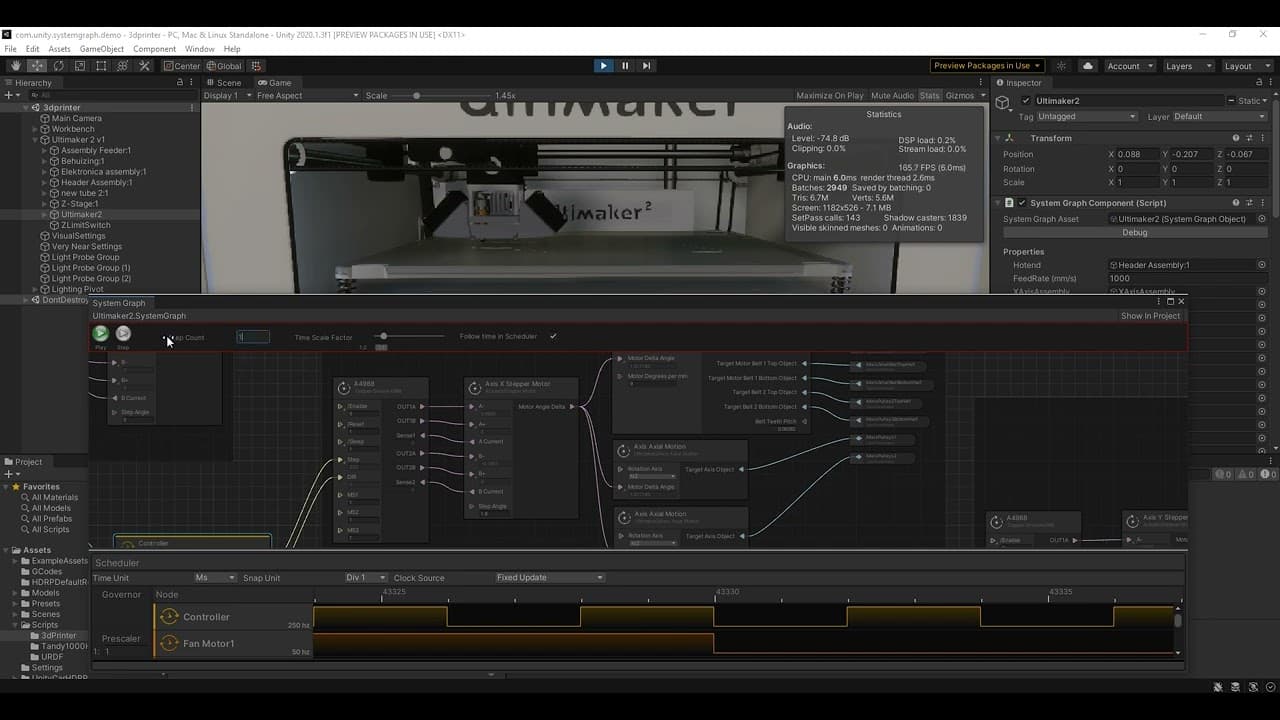Open the Free Aspect dropdown
This screenshot has width=1280, height=720.
(x=307, y=96)
